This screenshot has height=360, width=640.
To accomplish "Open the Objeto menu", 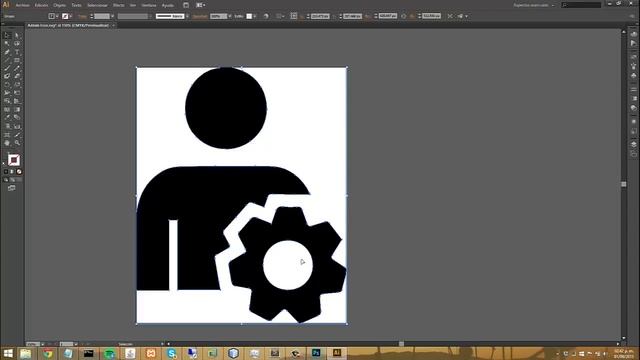I will pyautogui.click(x=60, y=5).
